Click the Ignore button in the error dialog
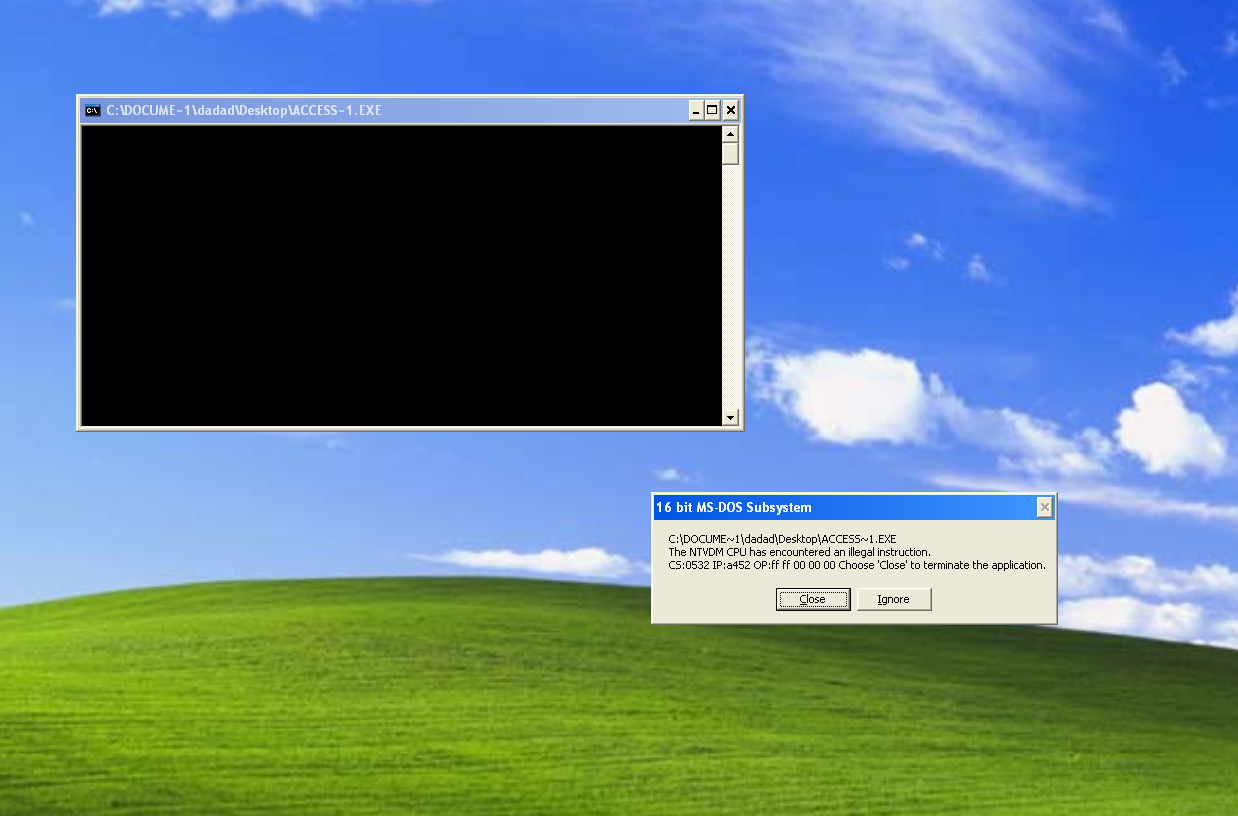This screenshot has height=816, width=1238. click(894, 599)
